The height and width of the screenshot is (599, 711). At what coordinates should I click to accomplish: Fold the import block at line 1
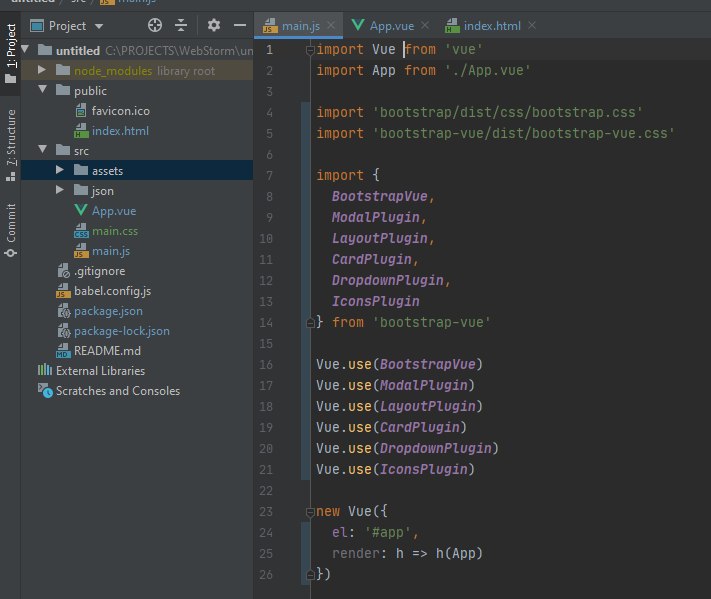coord(310,50)
